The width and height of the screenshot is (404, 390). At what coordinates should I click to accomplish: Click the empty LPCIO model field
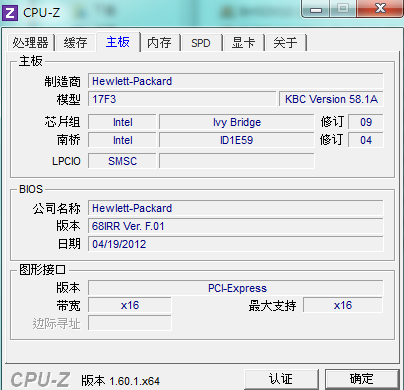click(x=237, y=161)
